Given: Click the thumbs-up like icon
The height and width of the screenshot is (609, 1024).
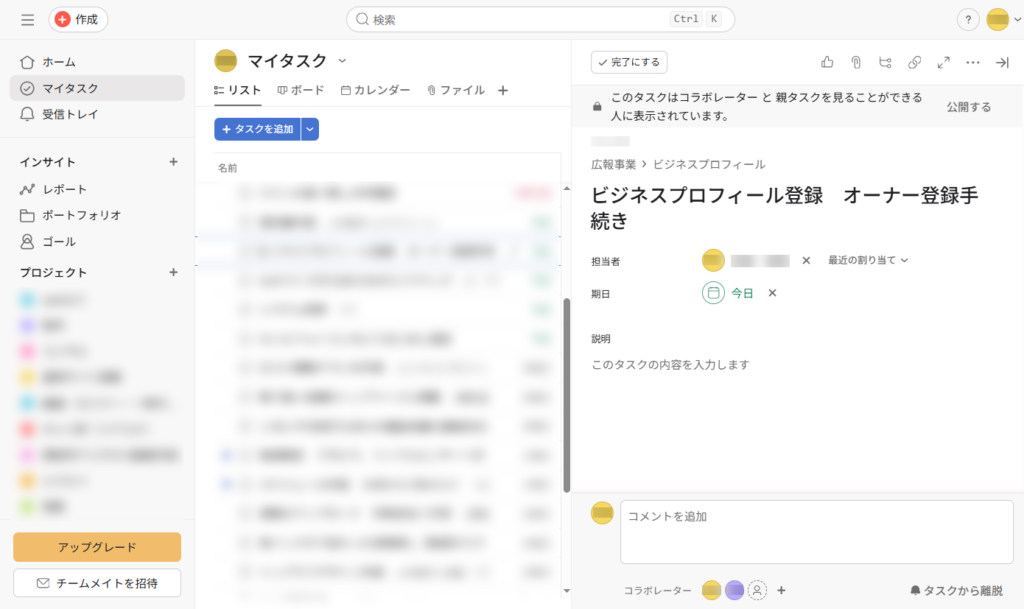Looking at the screenshot, I should pyautogui.click(x=827, y=62).
